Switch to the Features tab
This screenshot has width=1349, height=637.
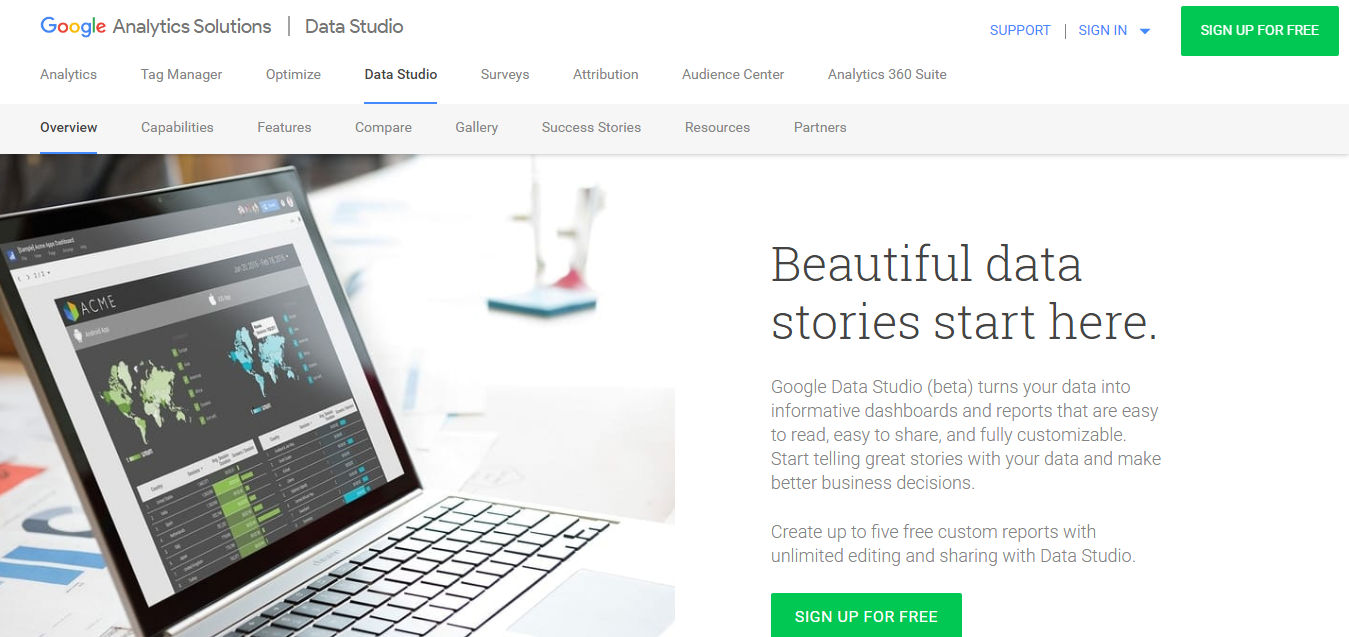(284, 127)
